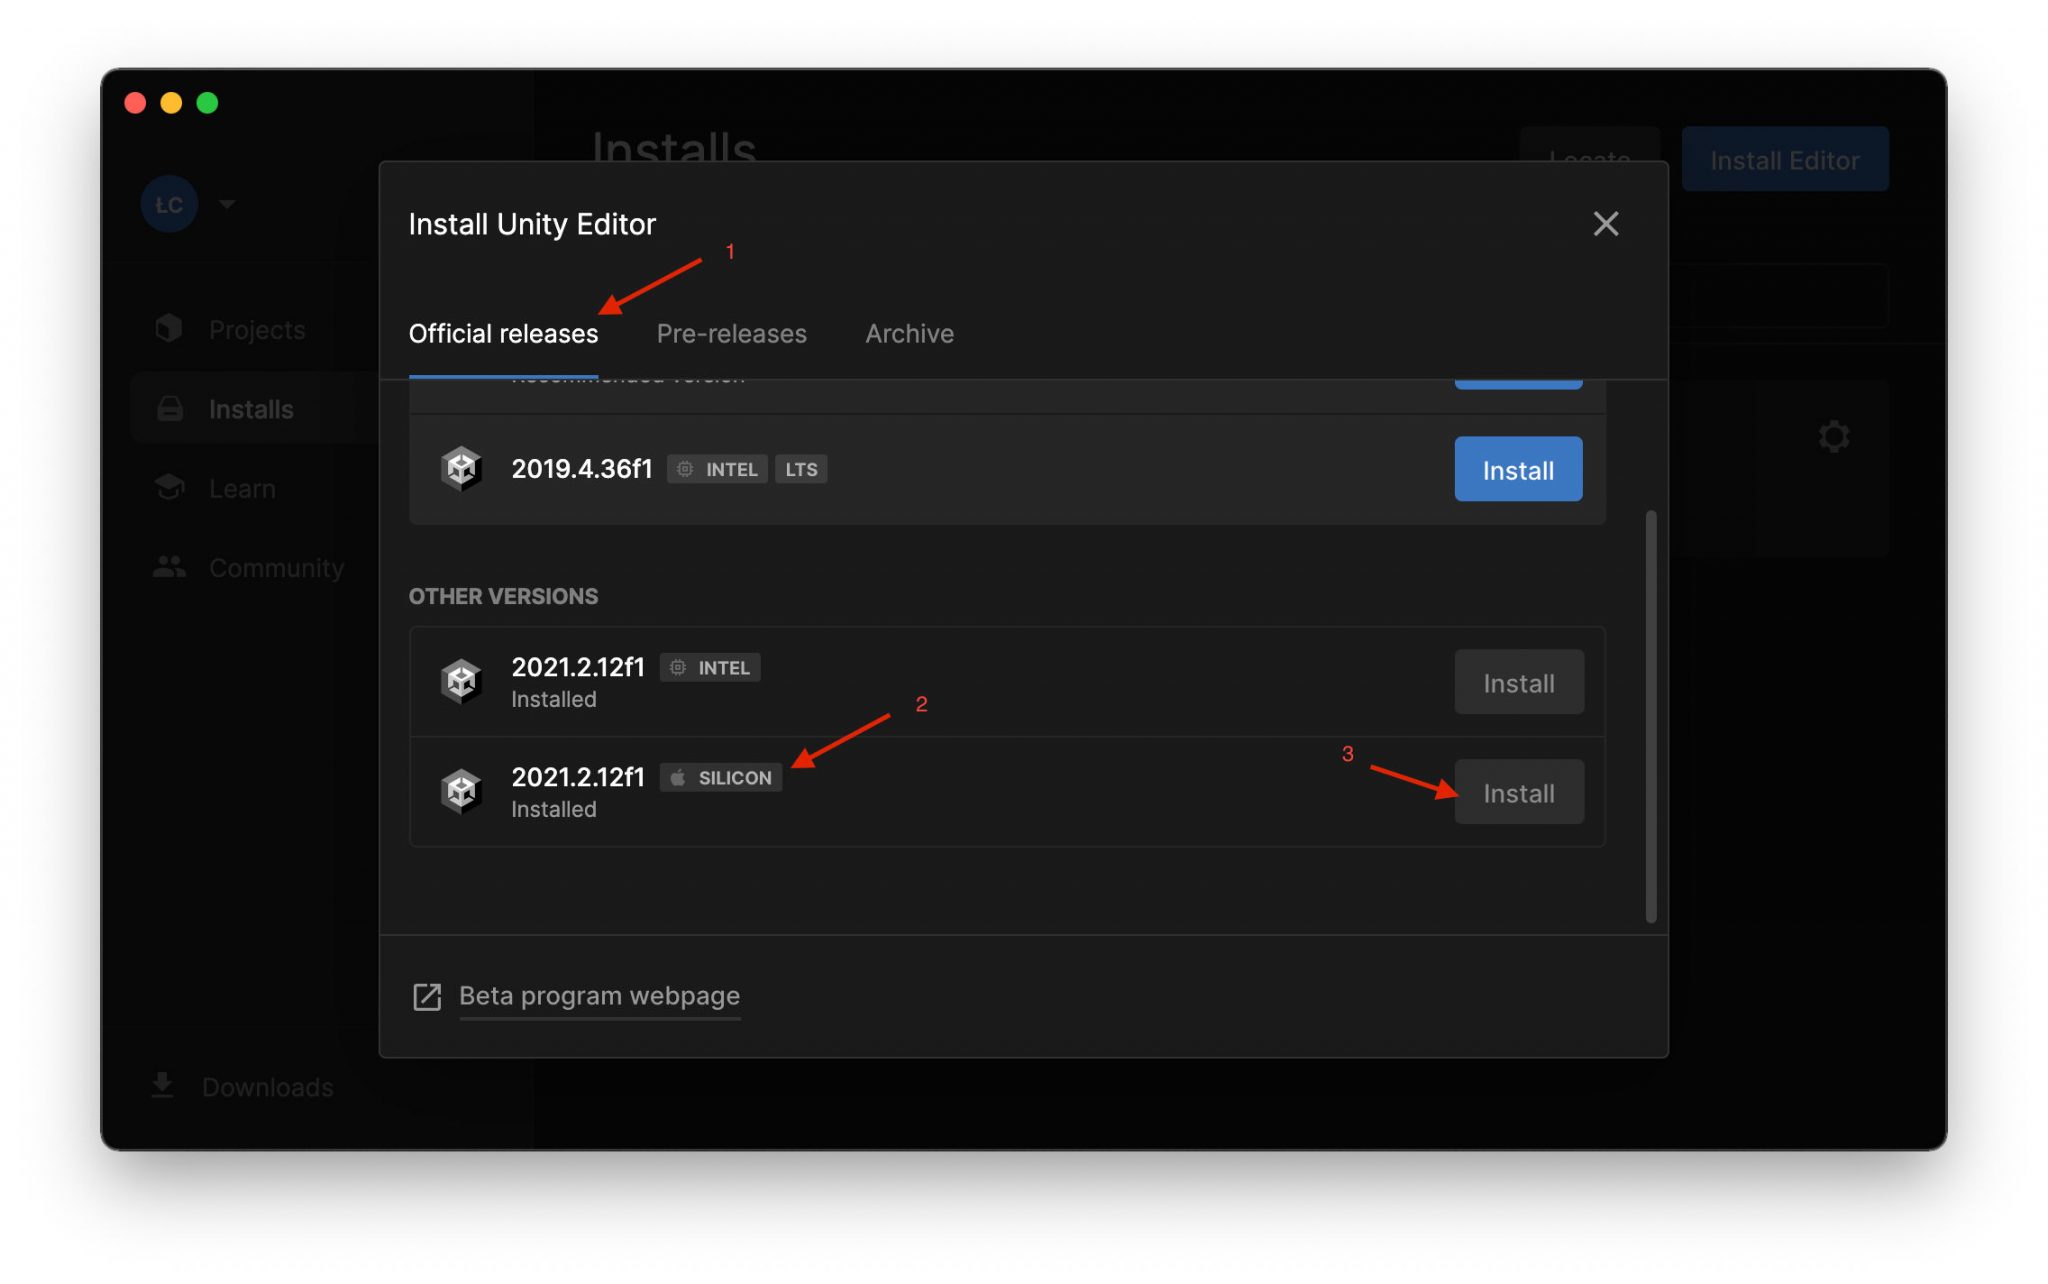Click the Downloads icon at bottom left
Image resolution: width=2048 pixels, height=1284 pixels.
(161, 1086)
